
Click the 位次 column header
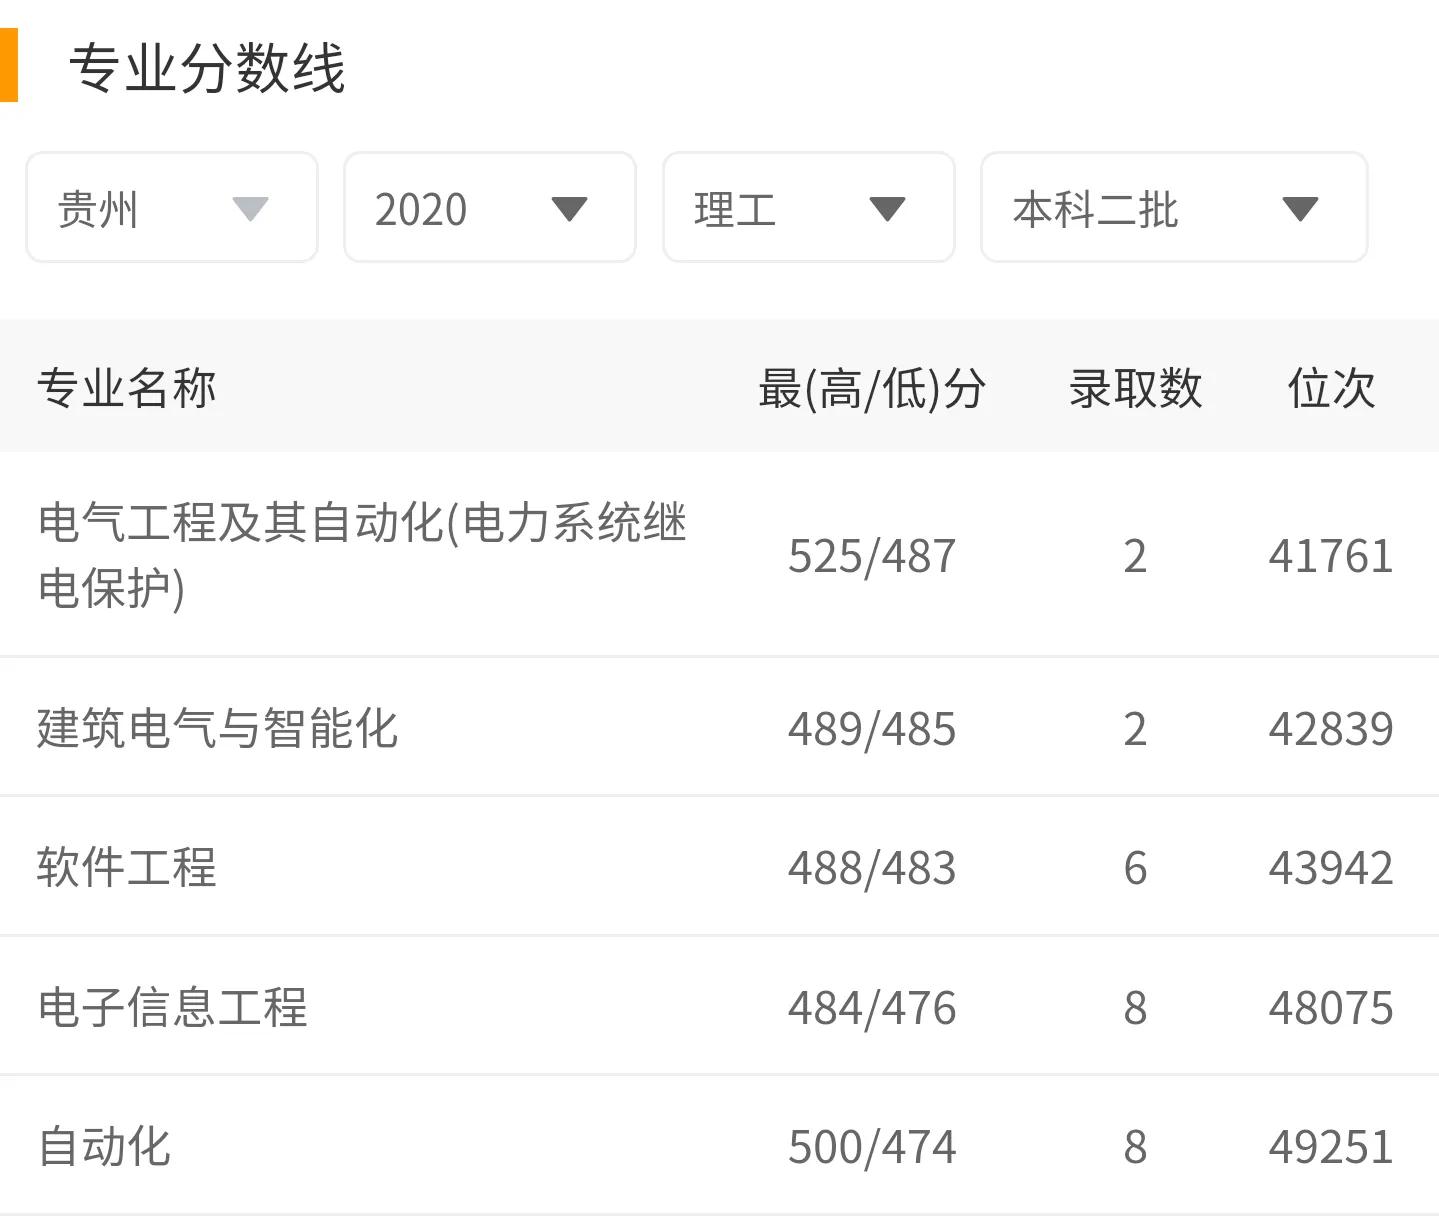click(1331, 388)
